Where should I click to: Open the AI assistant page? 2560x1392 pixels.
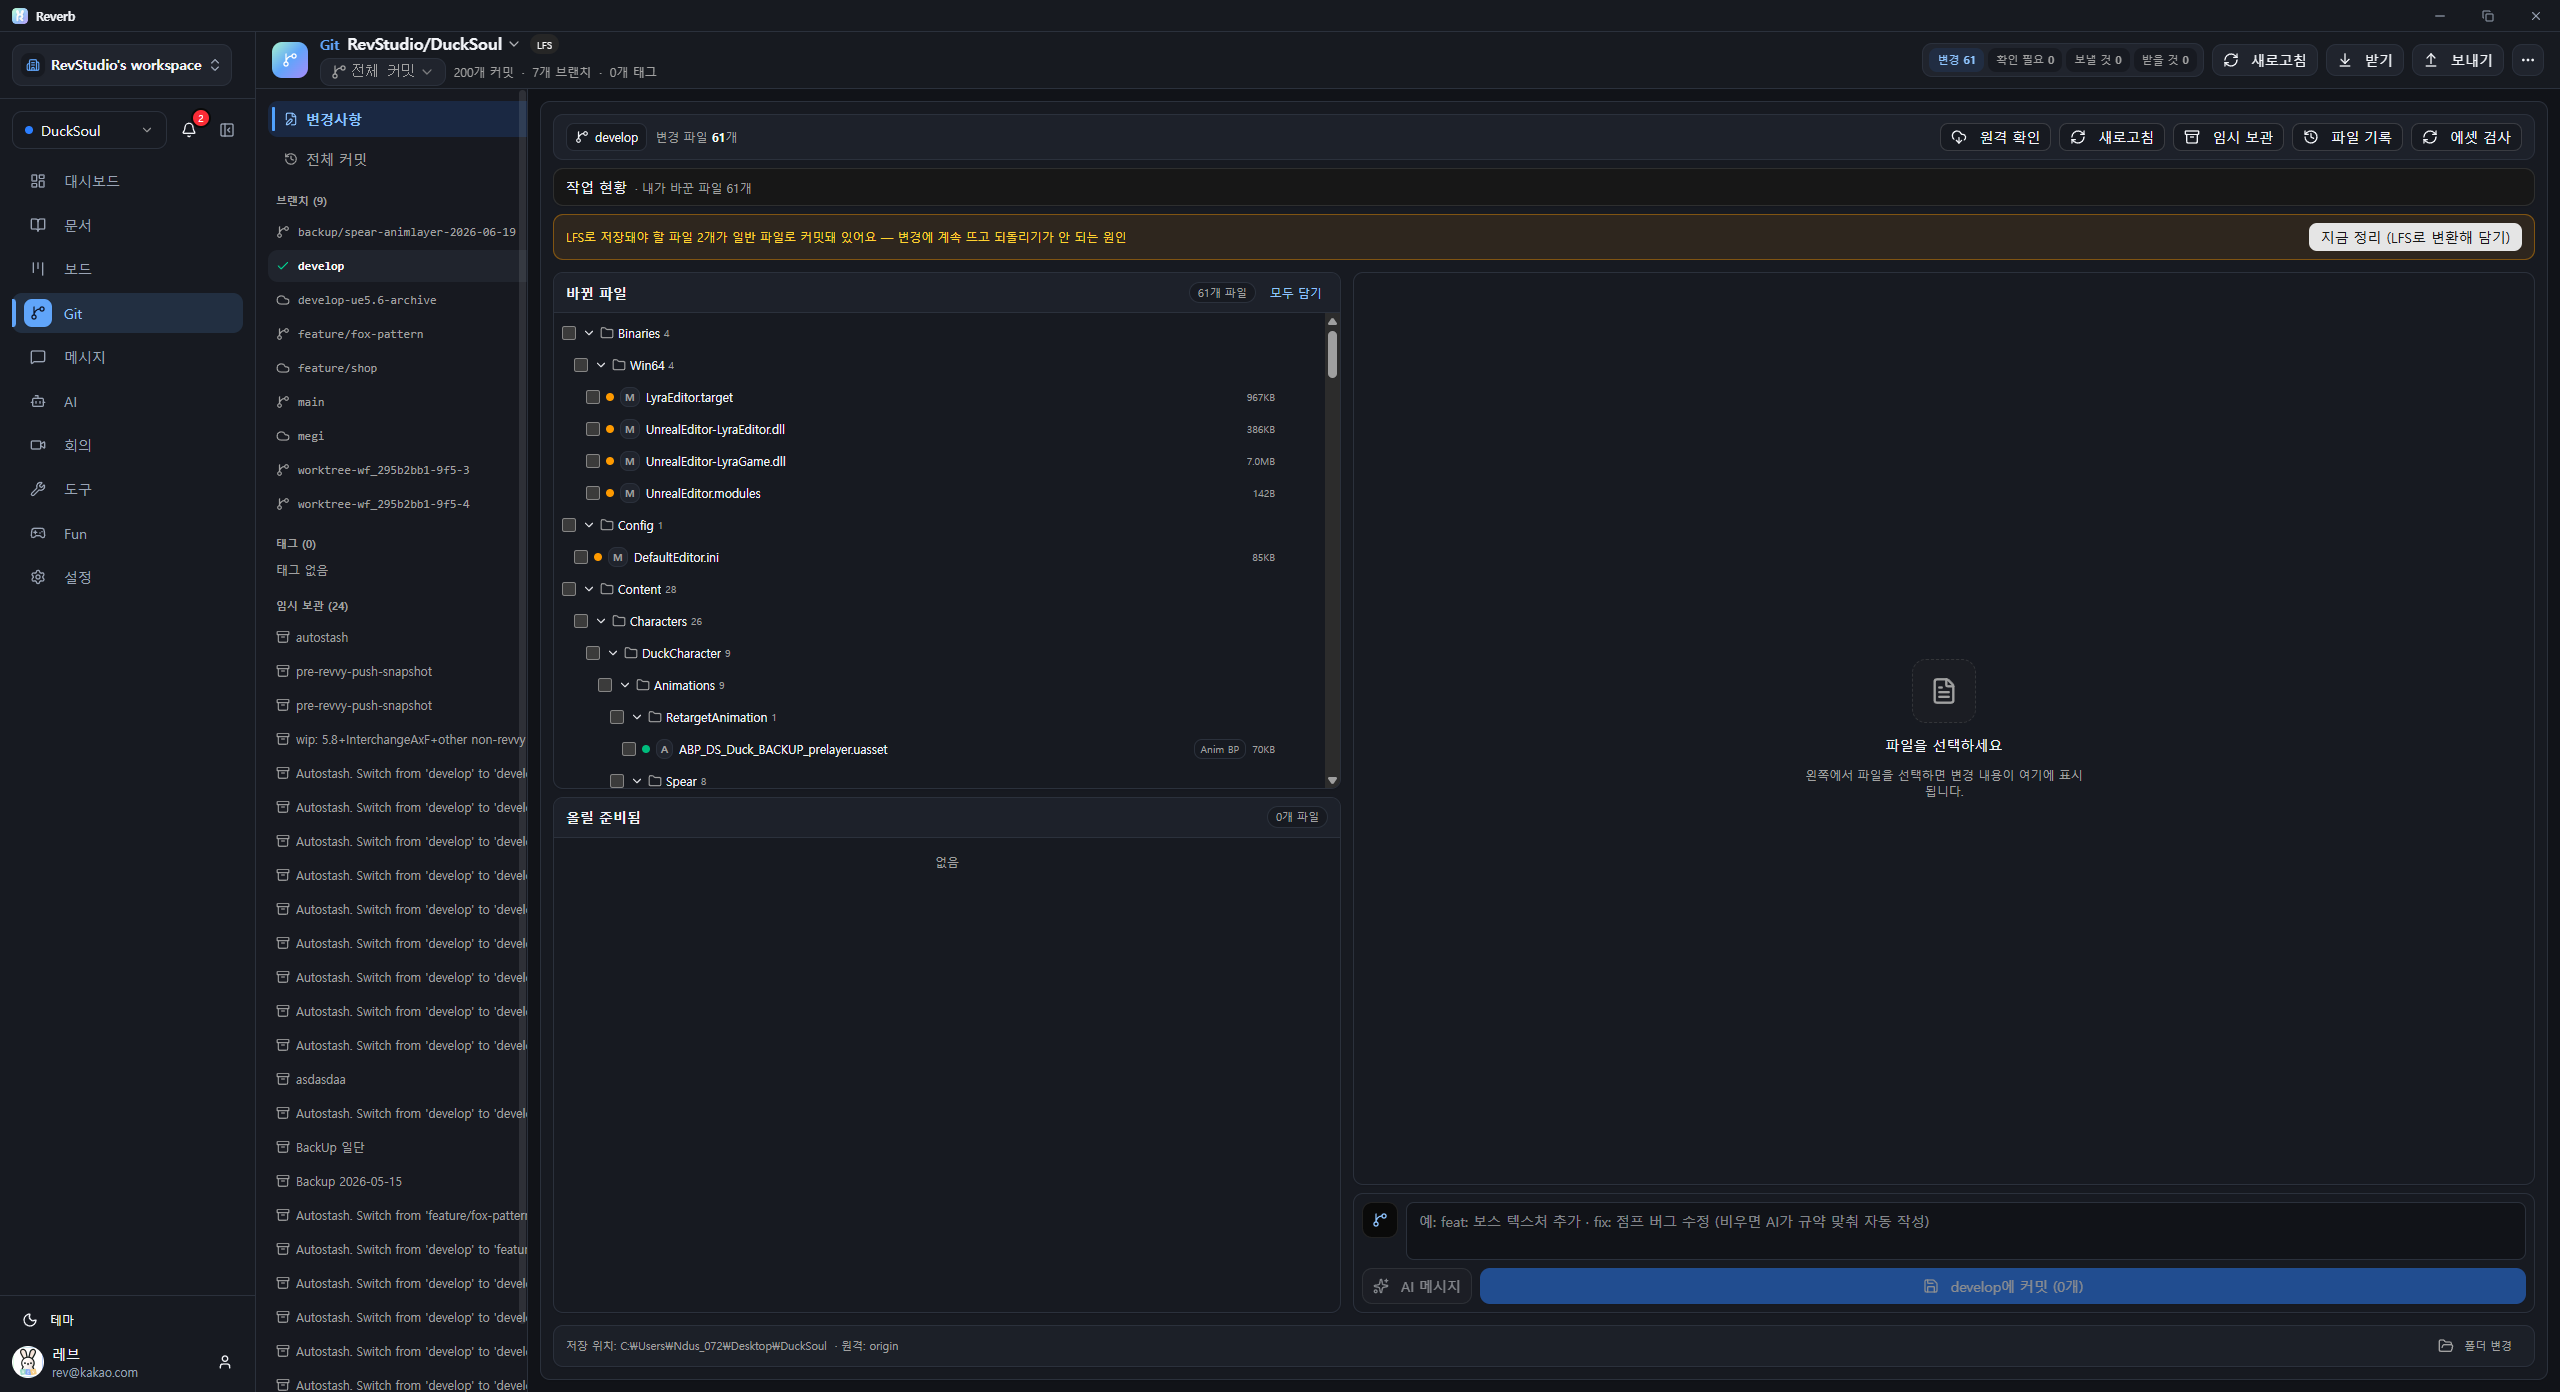point(128,401)
